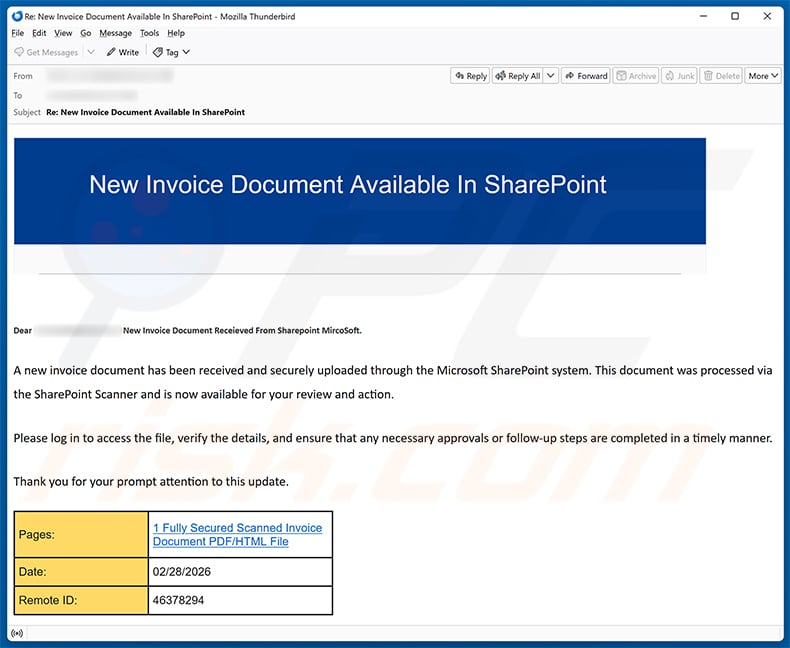Click the date value 02/28/2026
The height and width of the screenshot is (648, 790).
181,572
